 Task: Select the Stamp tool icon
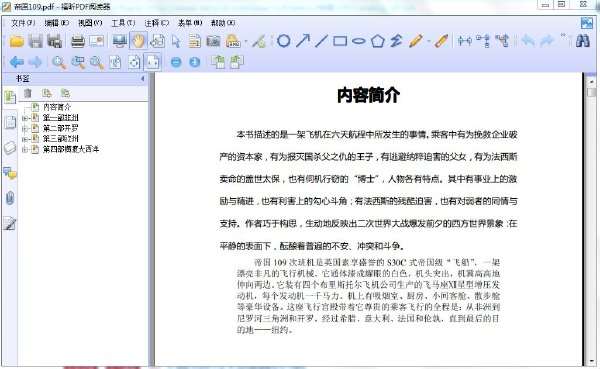[x=233, y=41]
